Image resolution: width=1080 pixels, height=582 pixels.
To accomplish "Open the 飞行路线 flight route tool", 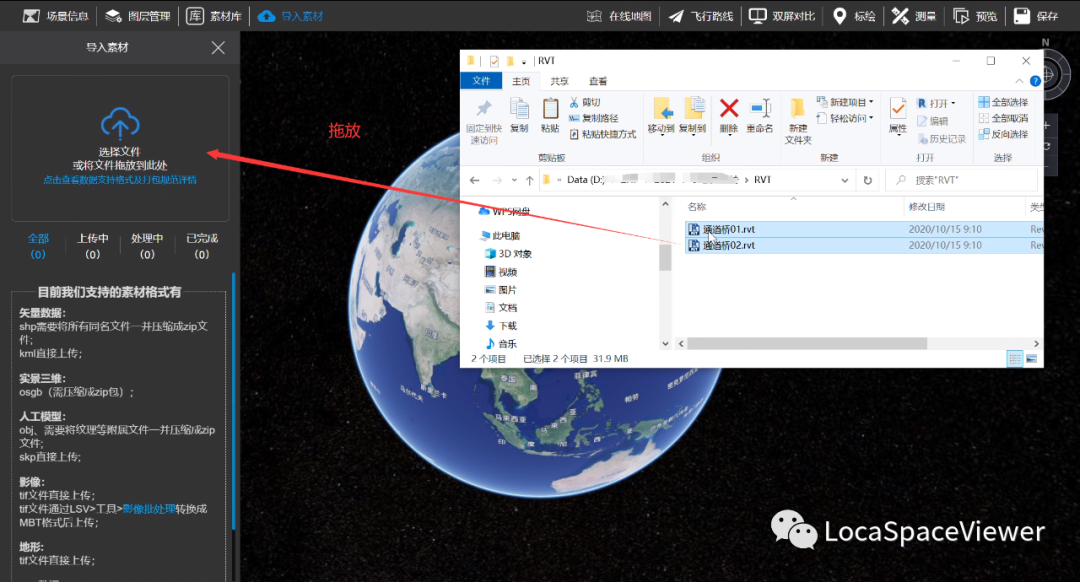I will coord(700,16).
